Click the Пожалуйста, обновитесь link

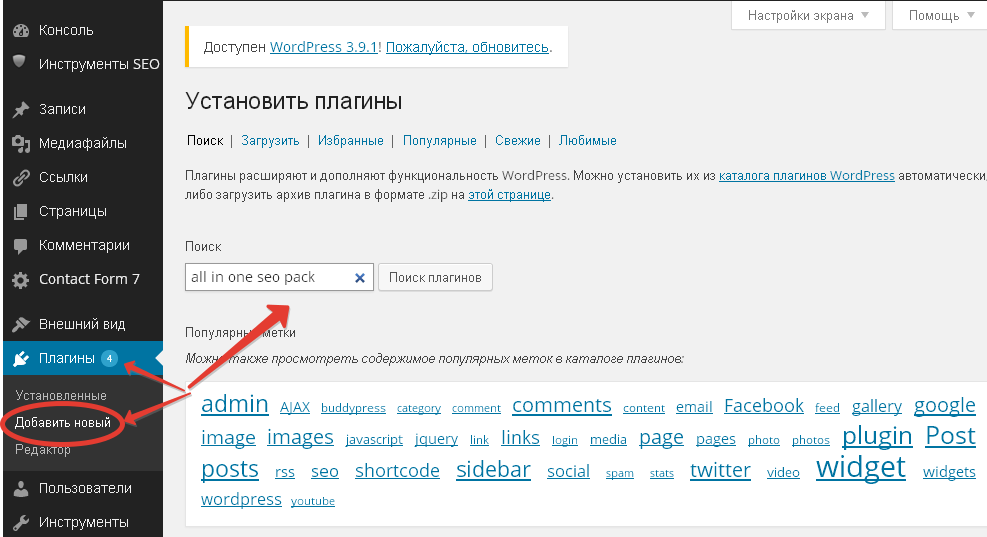[467, 47]
